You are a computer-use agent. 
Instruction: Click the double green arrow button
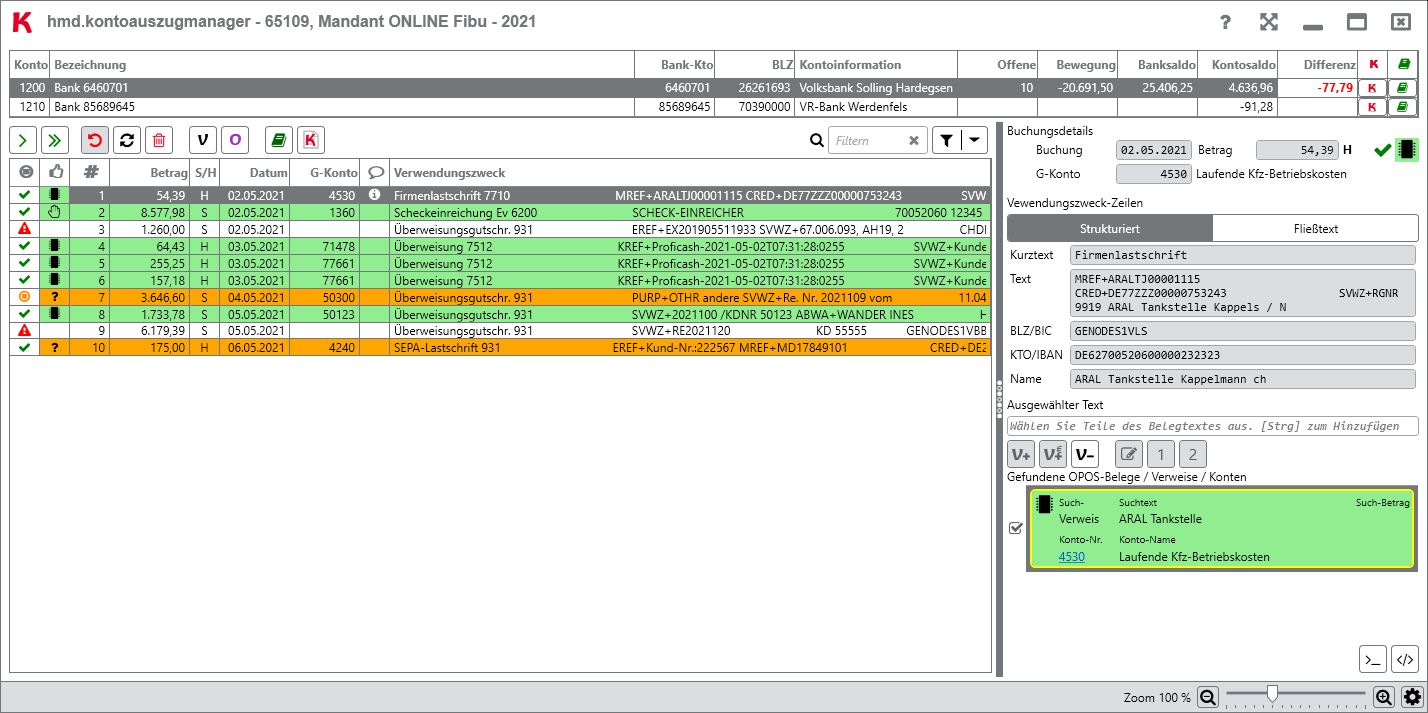coord(55,141)
